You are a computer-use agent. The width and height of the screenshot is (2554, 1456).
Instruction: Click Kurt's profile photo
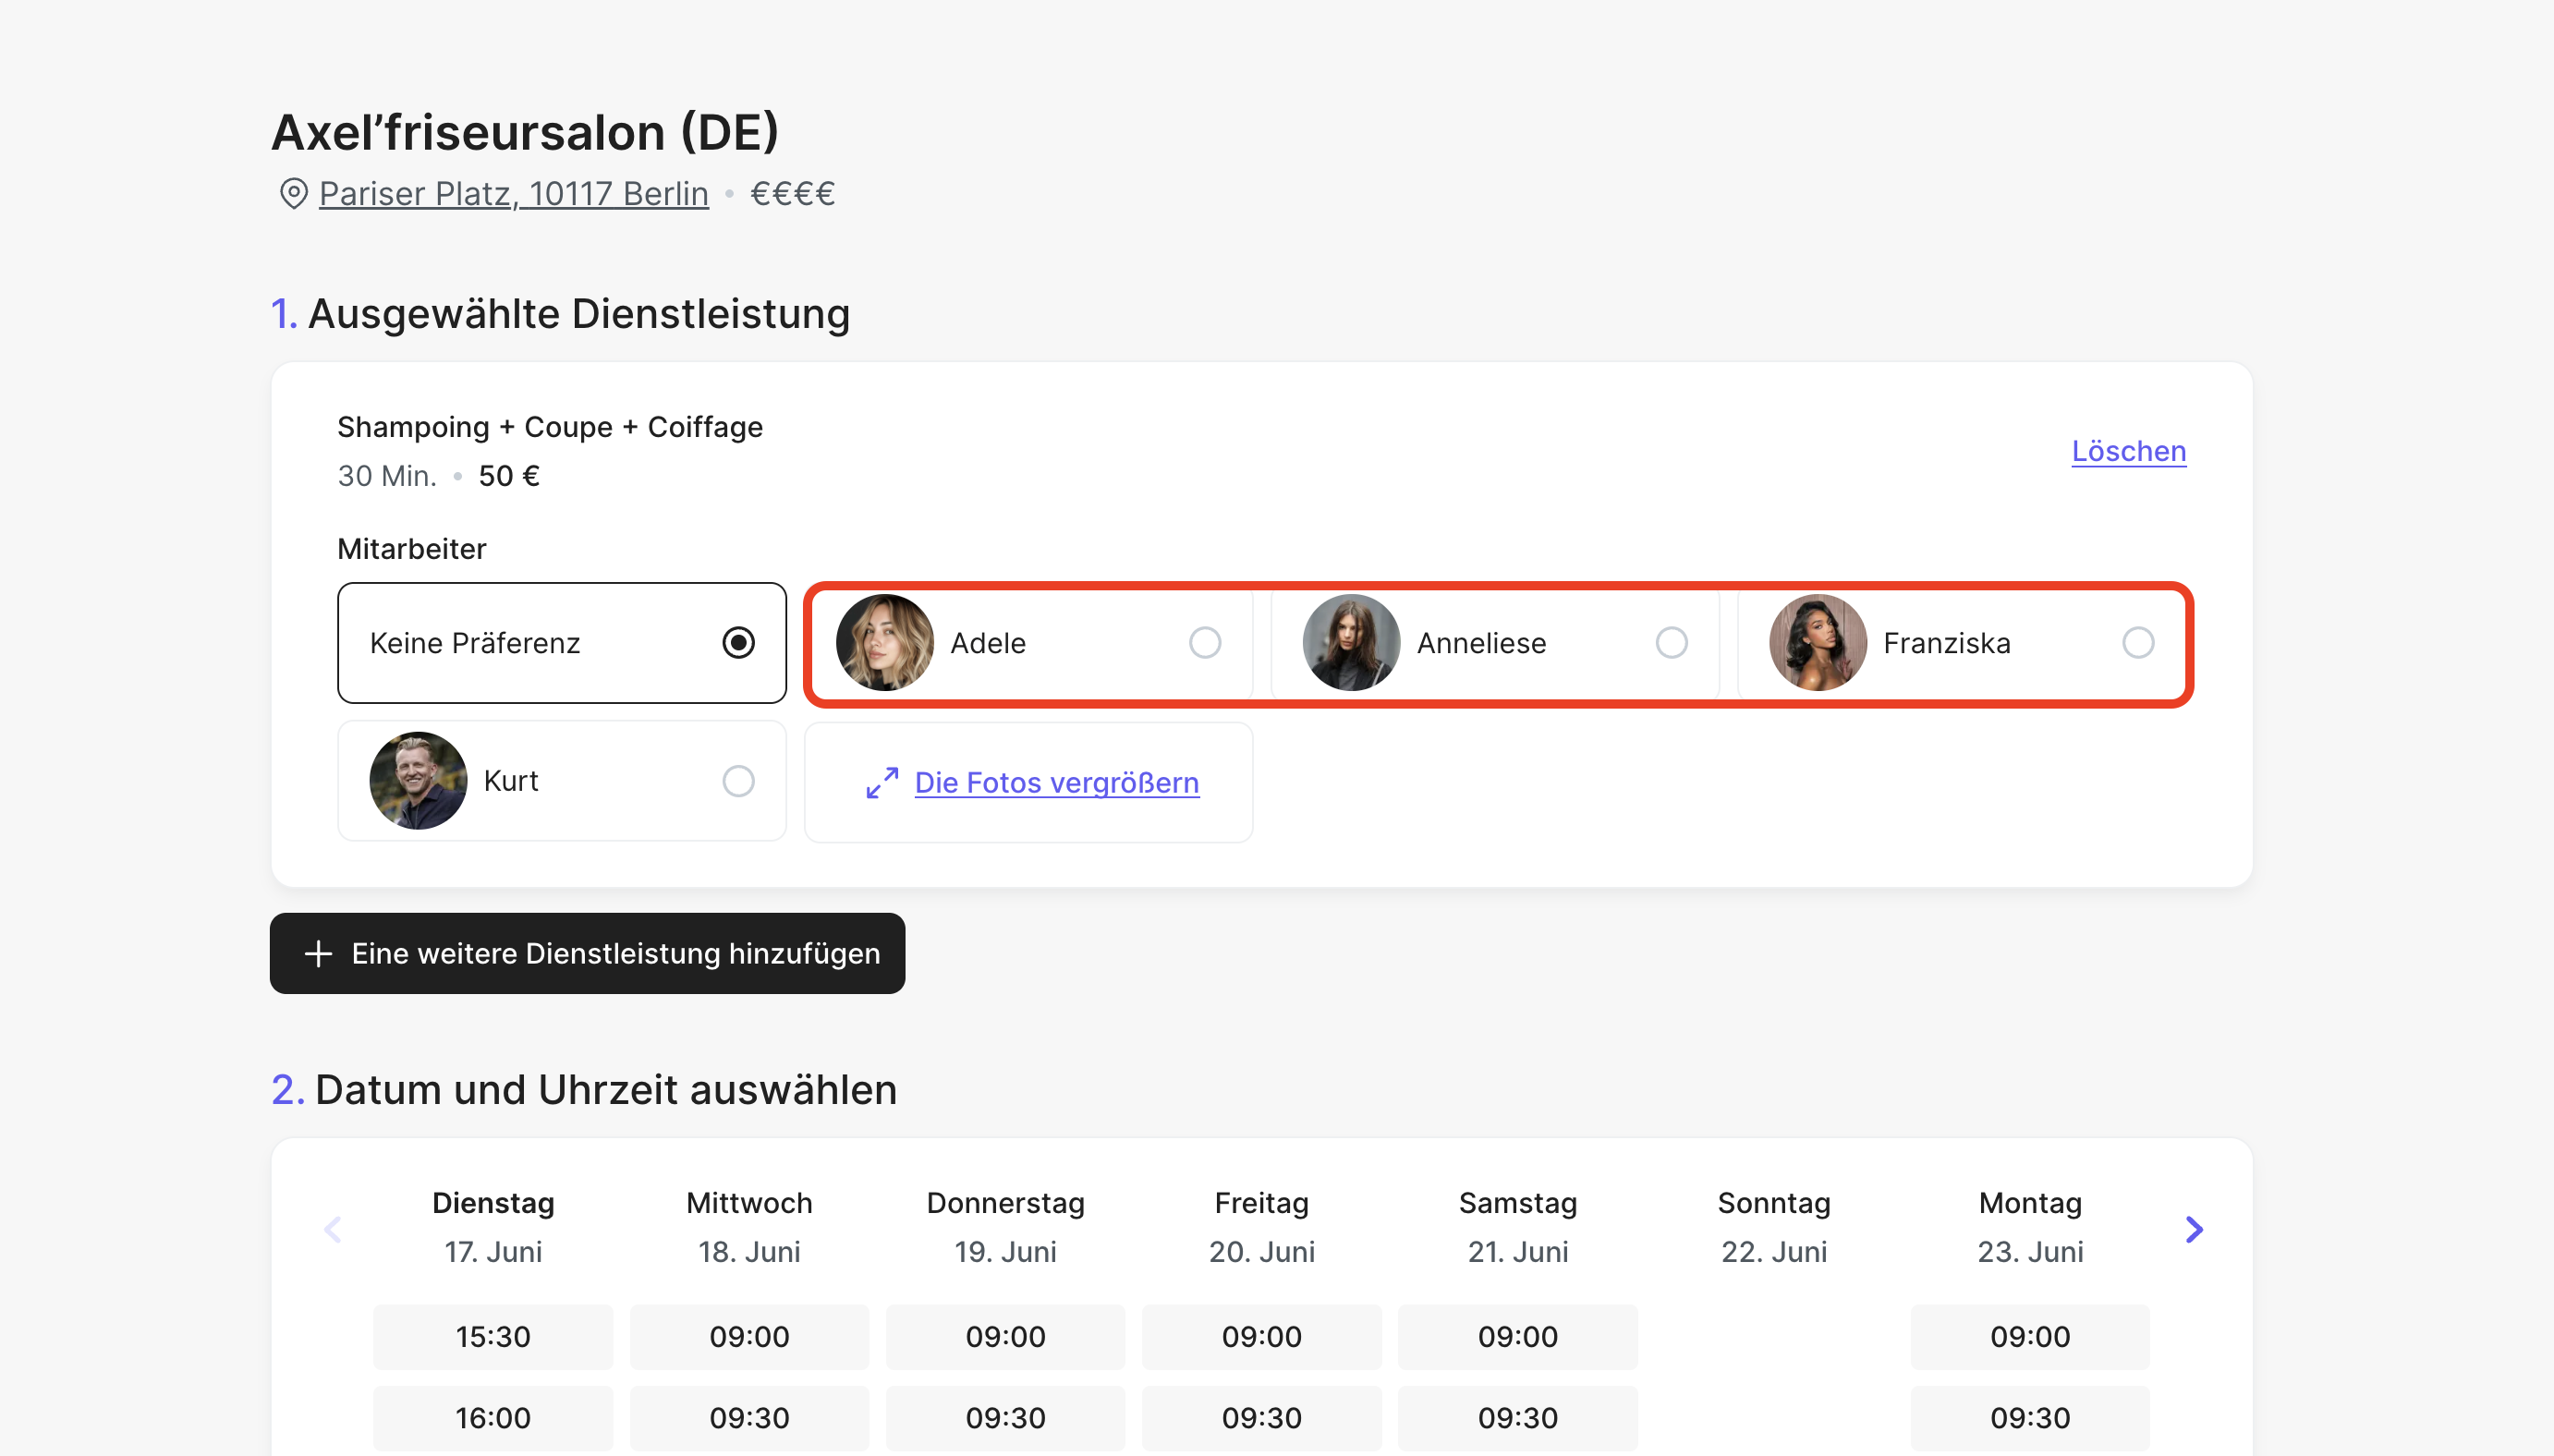pyautogui.click(x=418, y=781)
